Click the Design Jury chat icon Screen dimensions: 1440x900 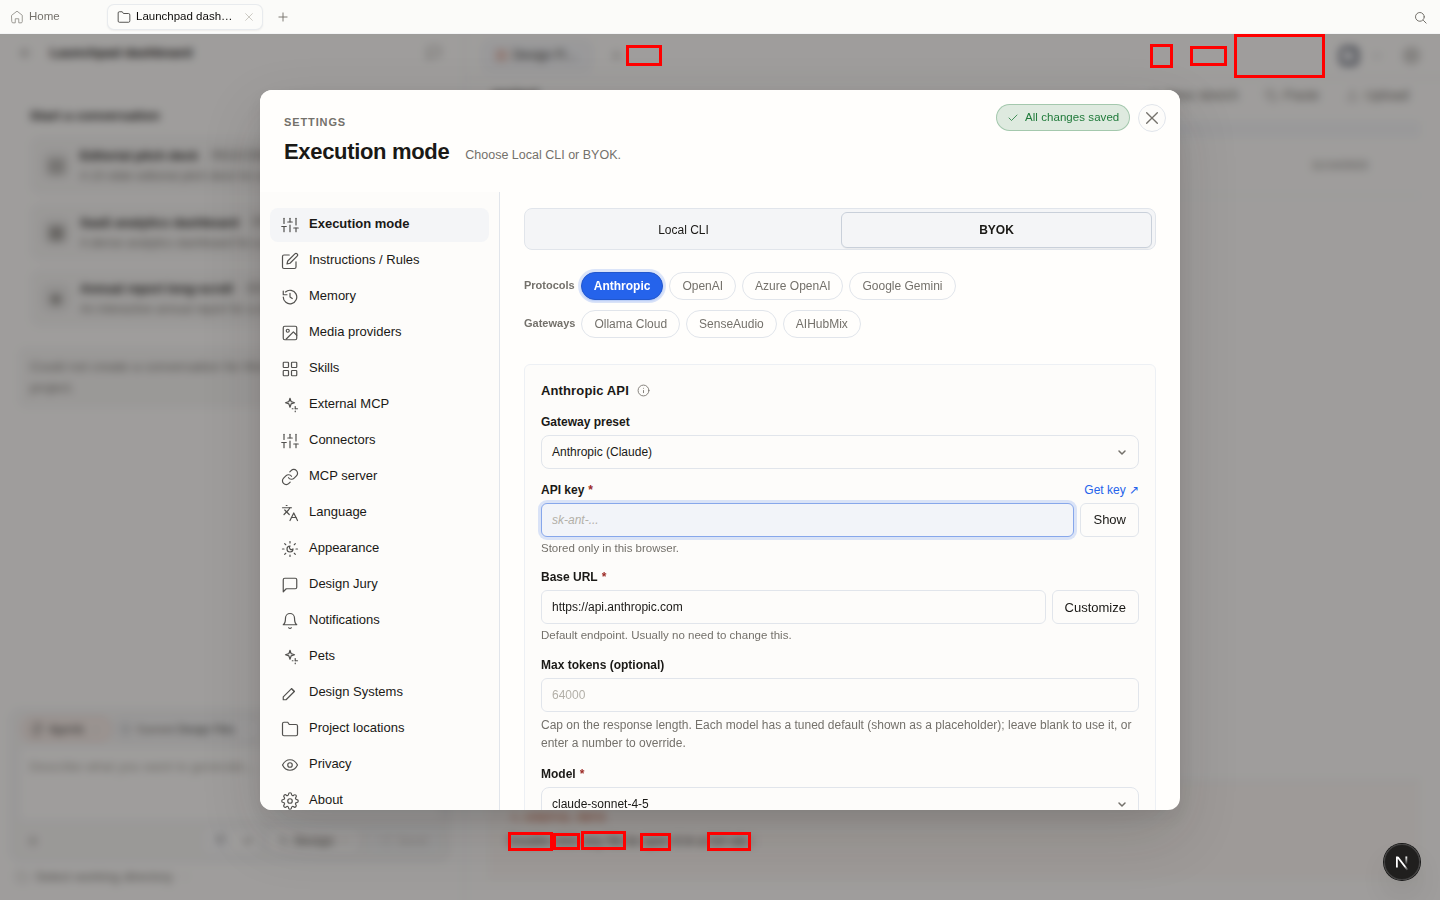(290, 585)
